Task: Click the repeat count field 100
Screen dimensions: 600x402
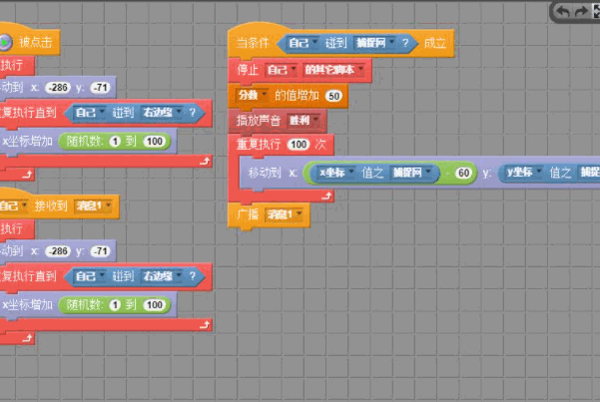Action: coord(298,144)
